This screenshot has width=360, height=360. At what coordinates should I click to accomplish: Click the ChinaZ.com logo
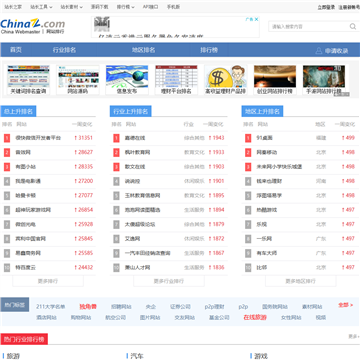[33, 26]
